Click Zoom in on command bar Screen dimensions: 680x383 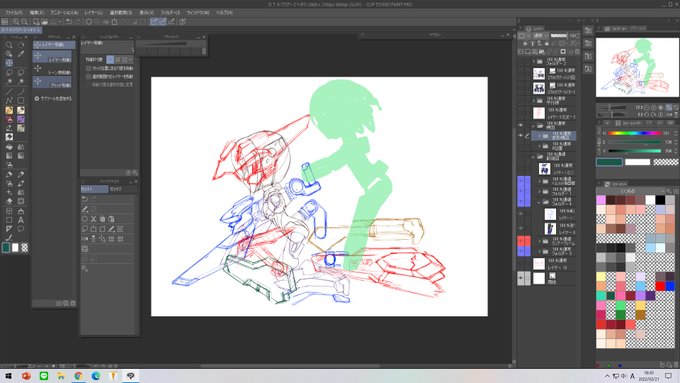[16, 22]
